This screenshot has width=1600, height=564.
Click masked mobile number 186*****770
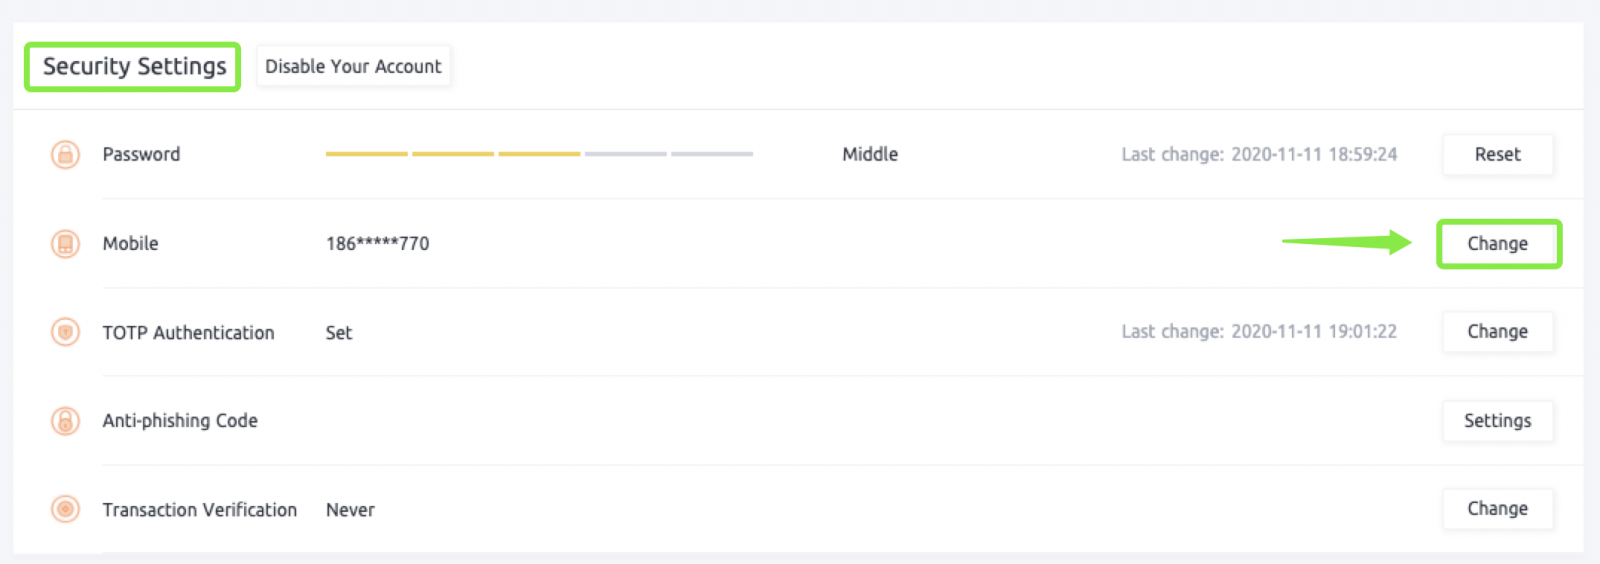(x=377, y=243)
